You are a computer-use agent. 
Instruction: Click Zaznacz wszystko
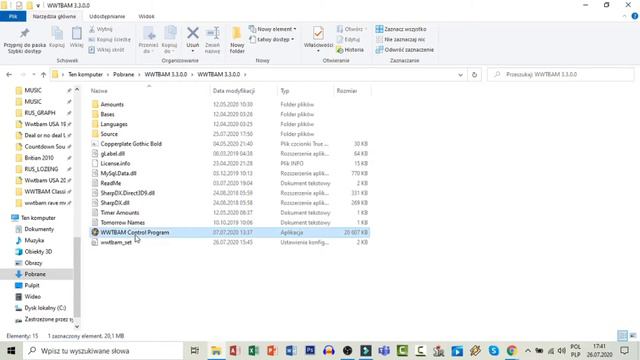(x=401, y=29)
